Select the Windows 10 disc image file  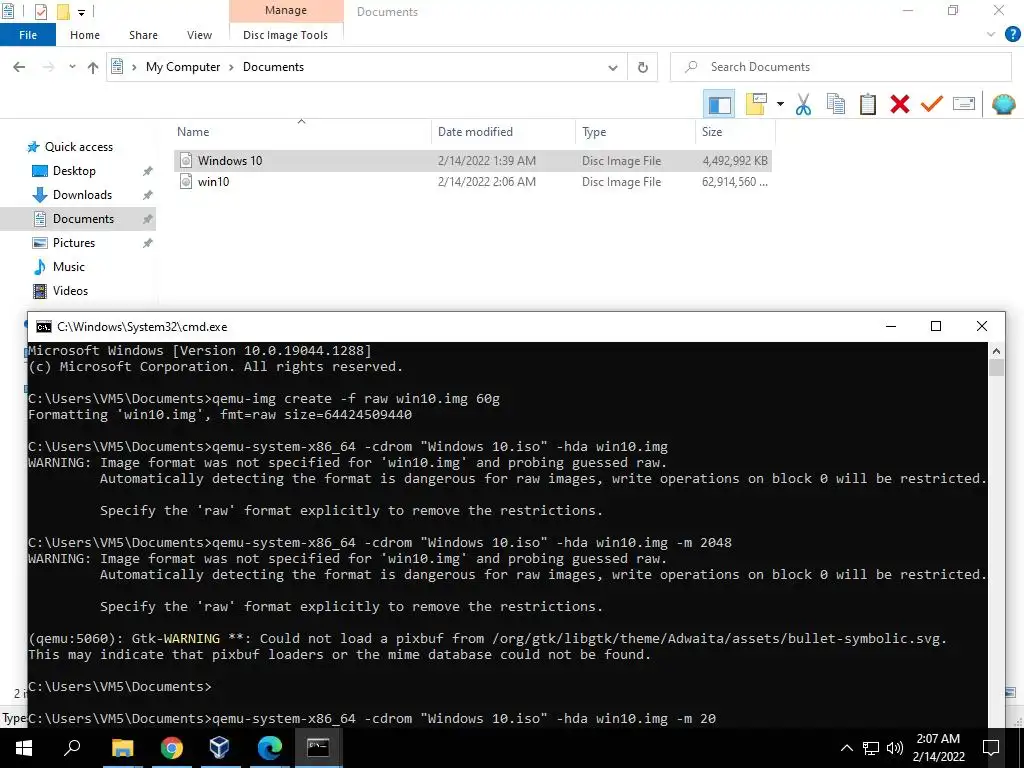point(473,161)
